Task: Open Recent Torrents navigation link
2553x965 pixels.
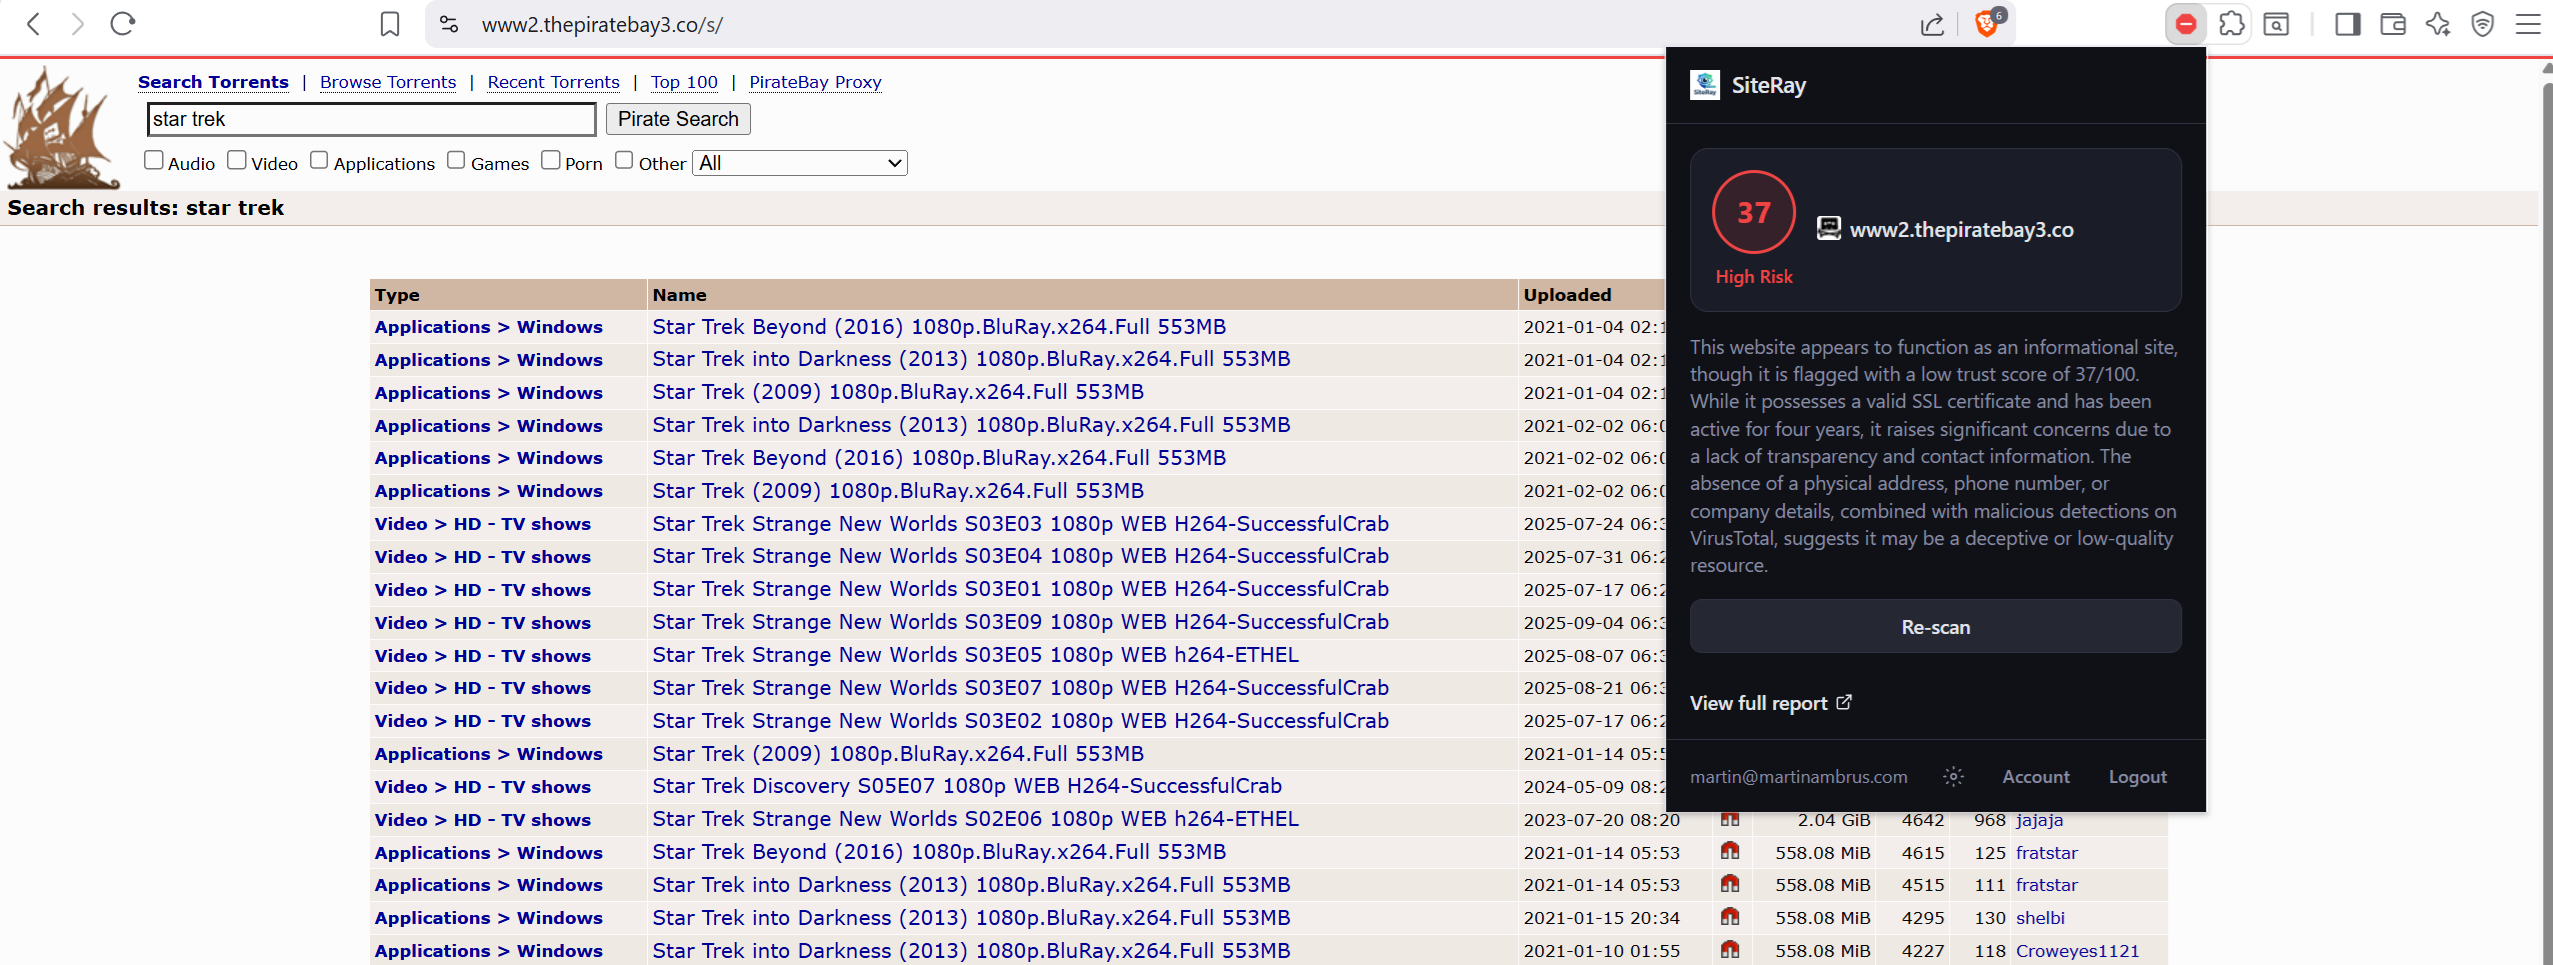Action: [554, 82]
